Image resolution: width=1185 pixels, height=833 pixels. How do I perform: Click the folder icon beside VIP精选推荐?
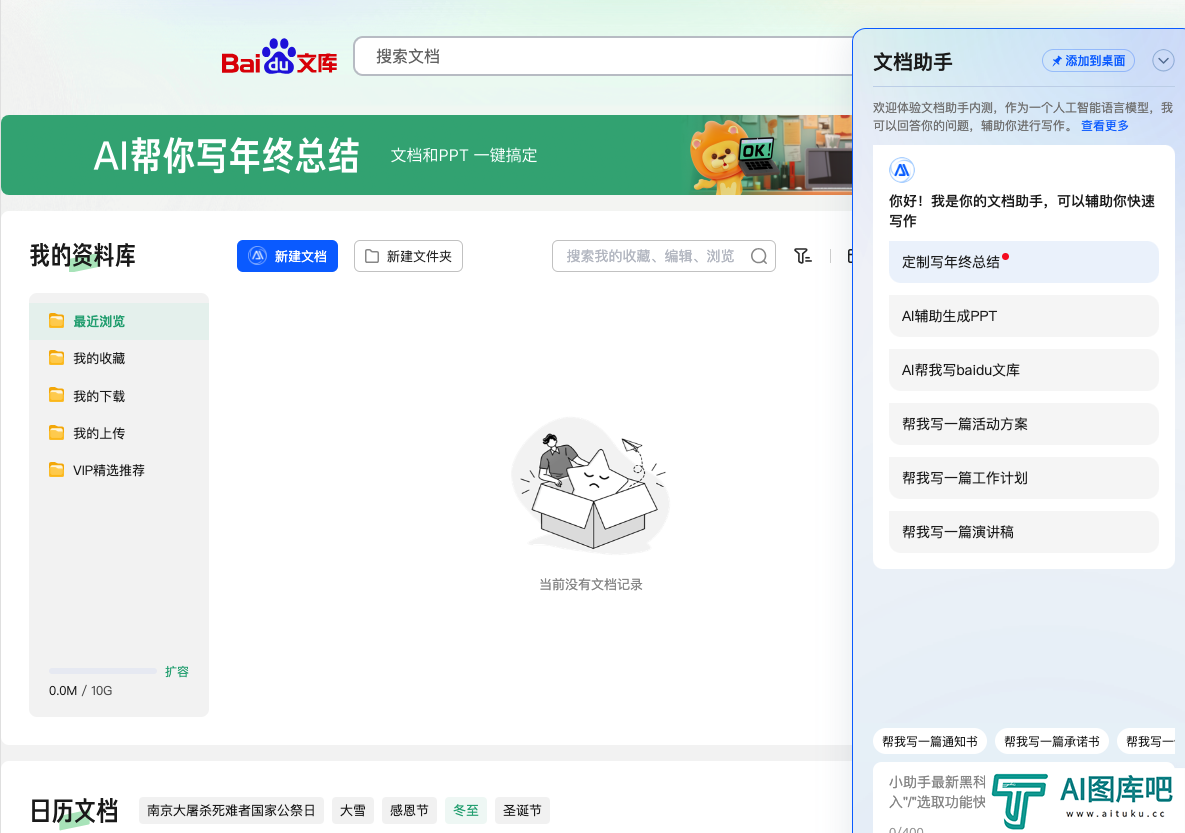[57, 470]
